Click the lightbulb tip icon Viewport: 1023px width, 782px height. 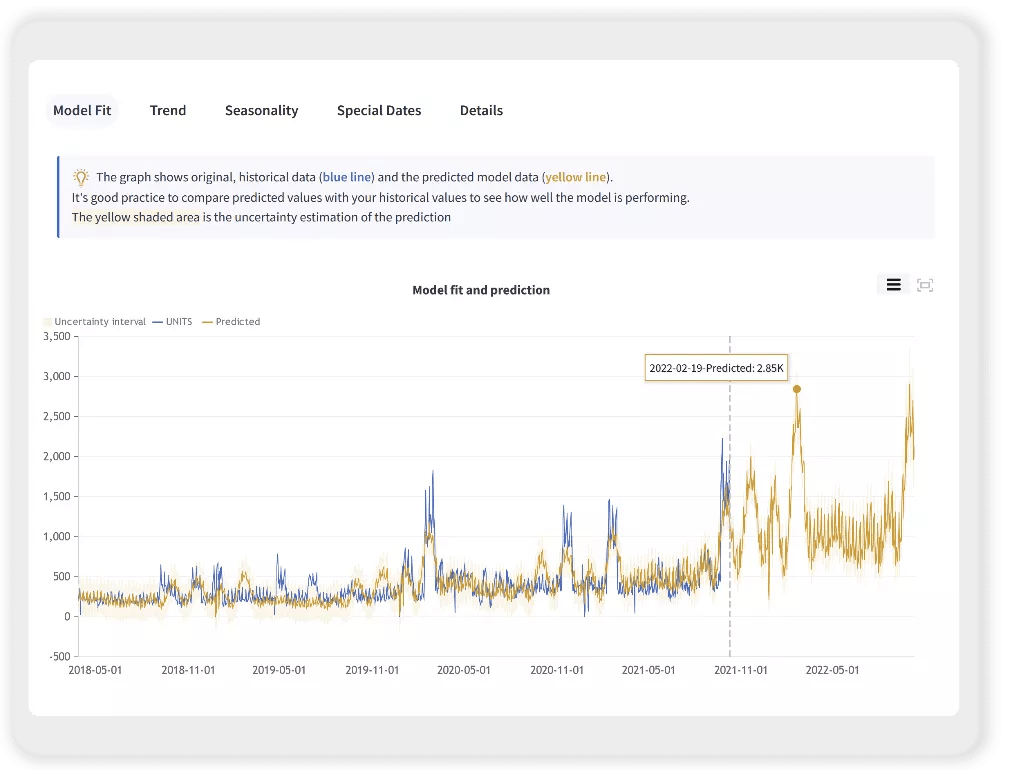79,176
